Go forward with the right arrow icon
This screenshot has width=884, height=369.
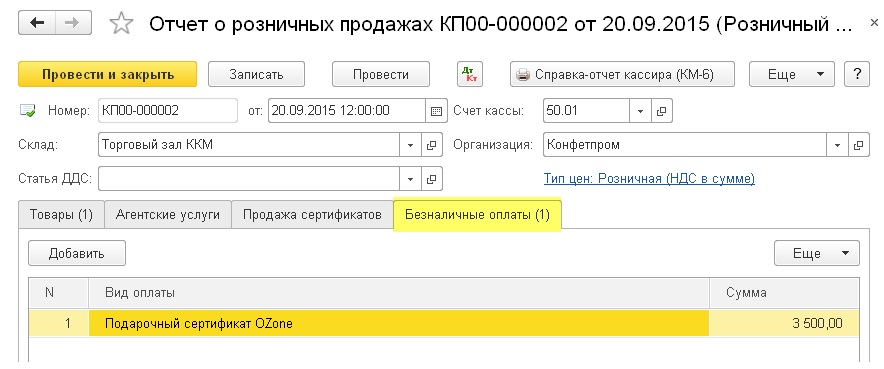(x=73, y=23)
